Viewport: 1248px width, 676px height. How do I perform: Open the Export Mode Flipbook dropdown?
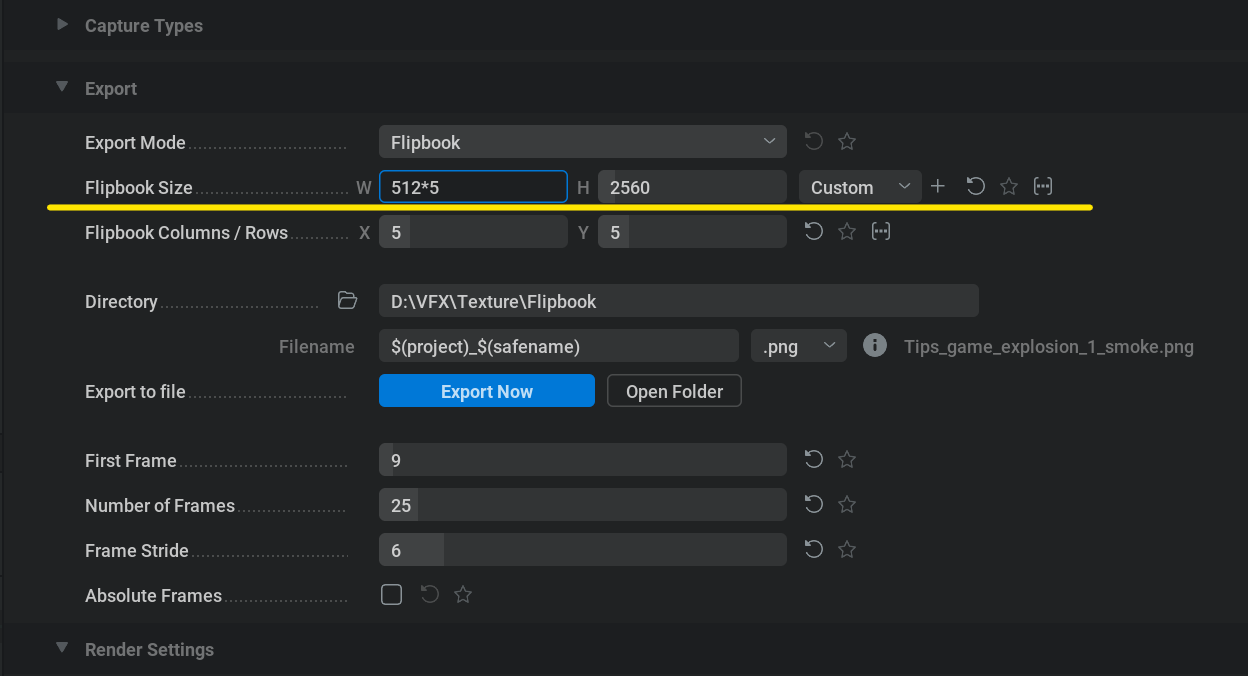tap(582, 142)
